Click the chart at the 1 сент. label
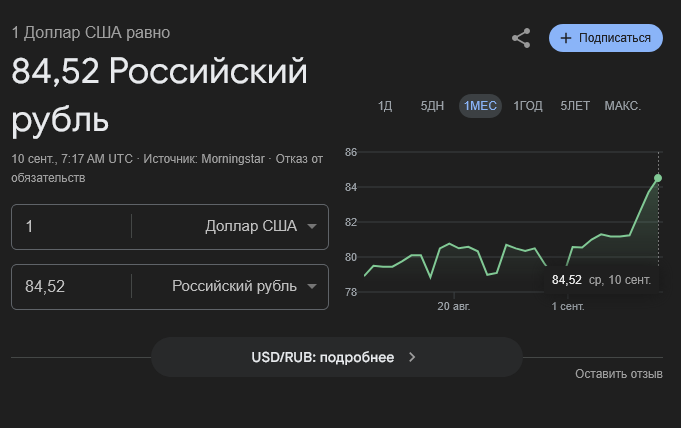The height and width of the screenshot is (428, 681). tap(568, 307)
